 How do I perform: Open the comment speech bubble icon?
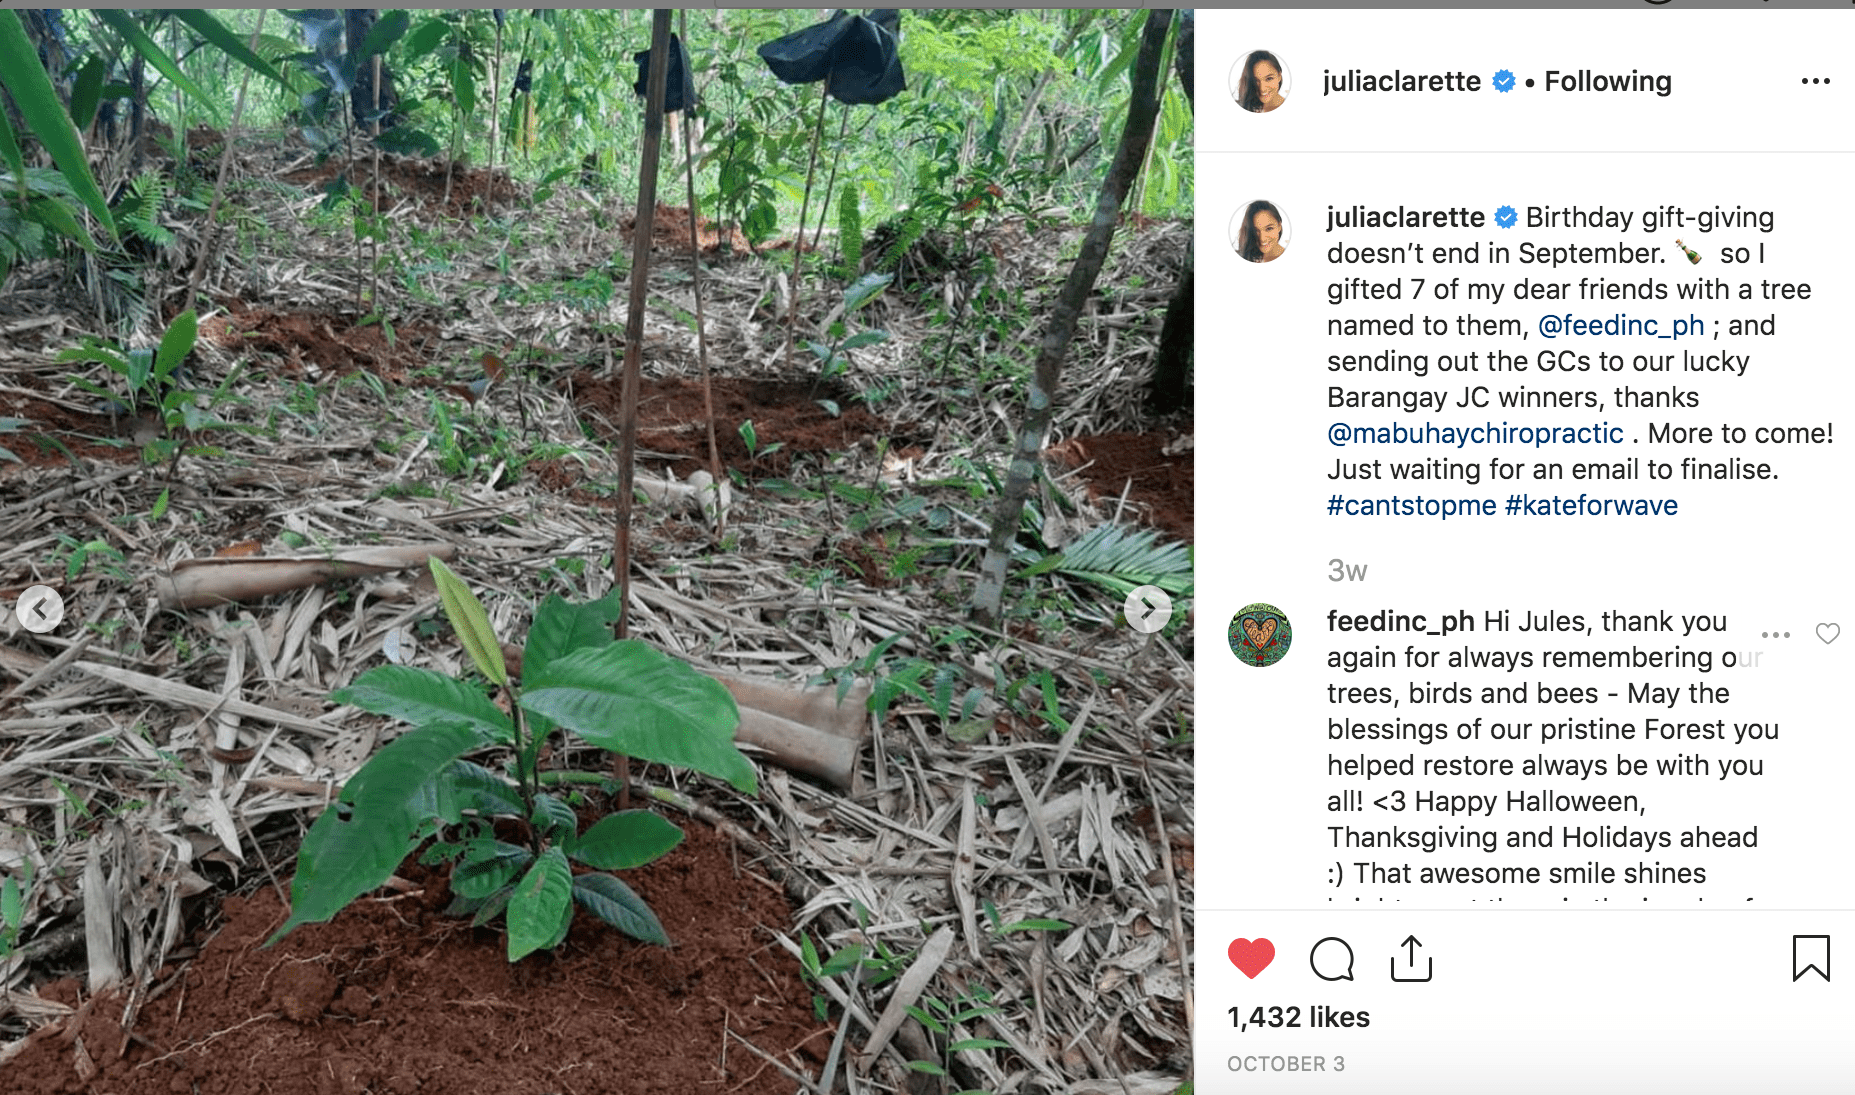point(1331,959)
